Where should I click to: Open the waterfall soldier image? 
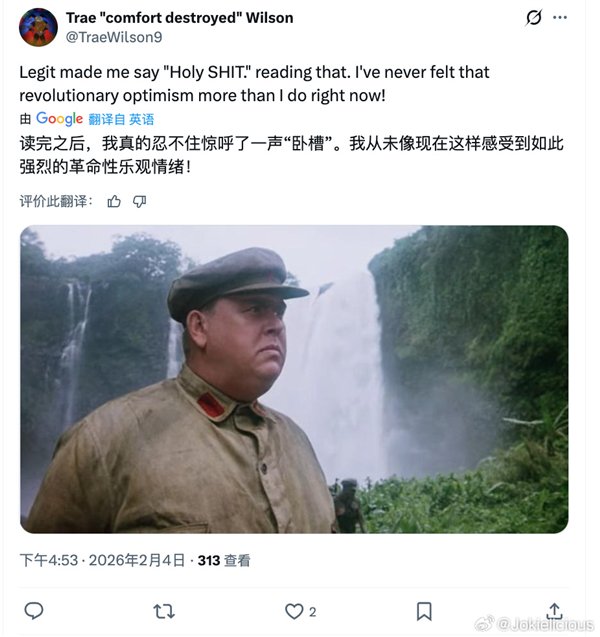(x=294, y=379)
